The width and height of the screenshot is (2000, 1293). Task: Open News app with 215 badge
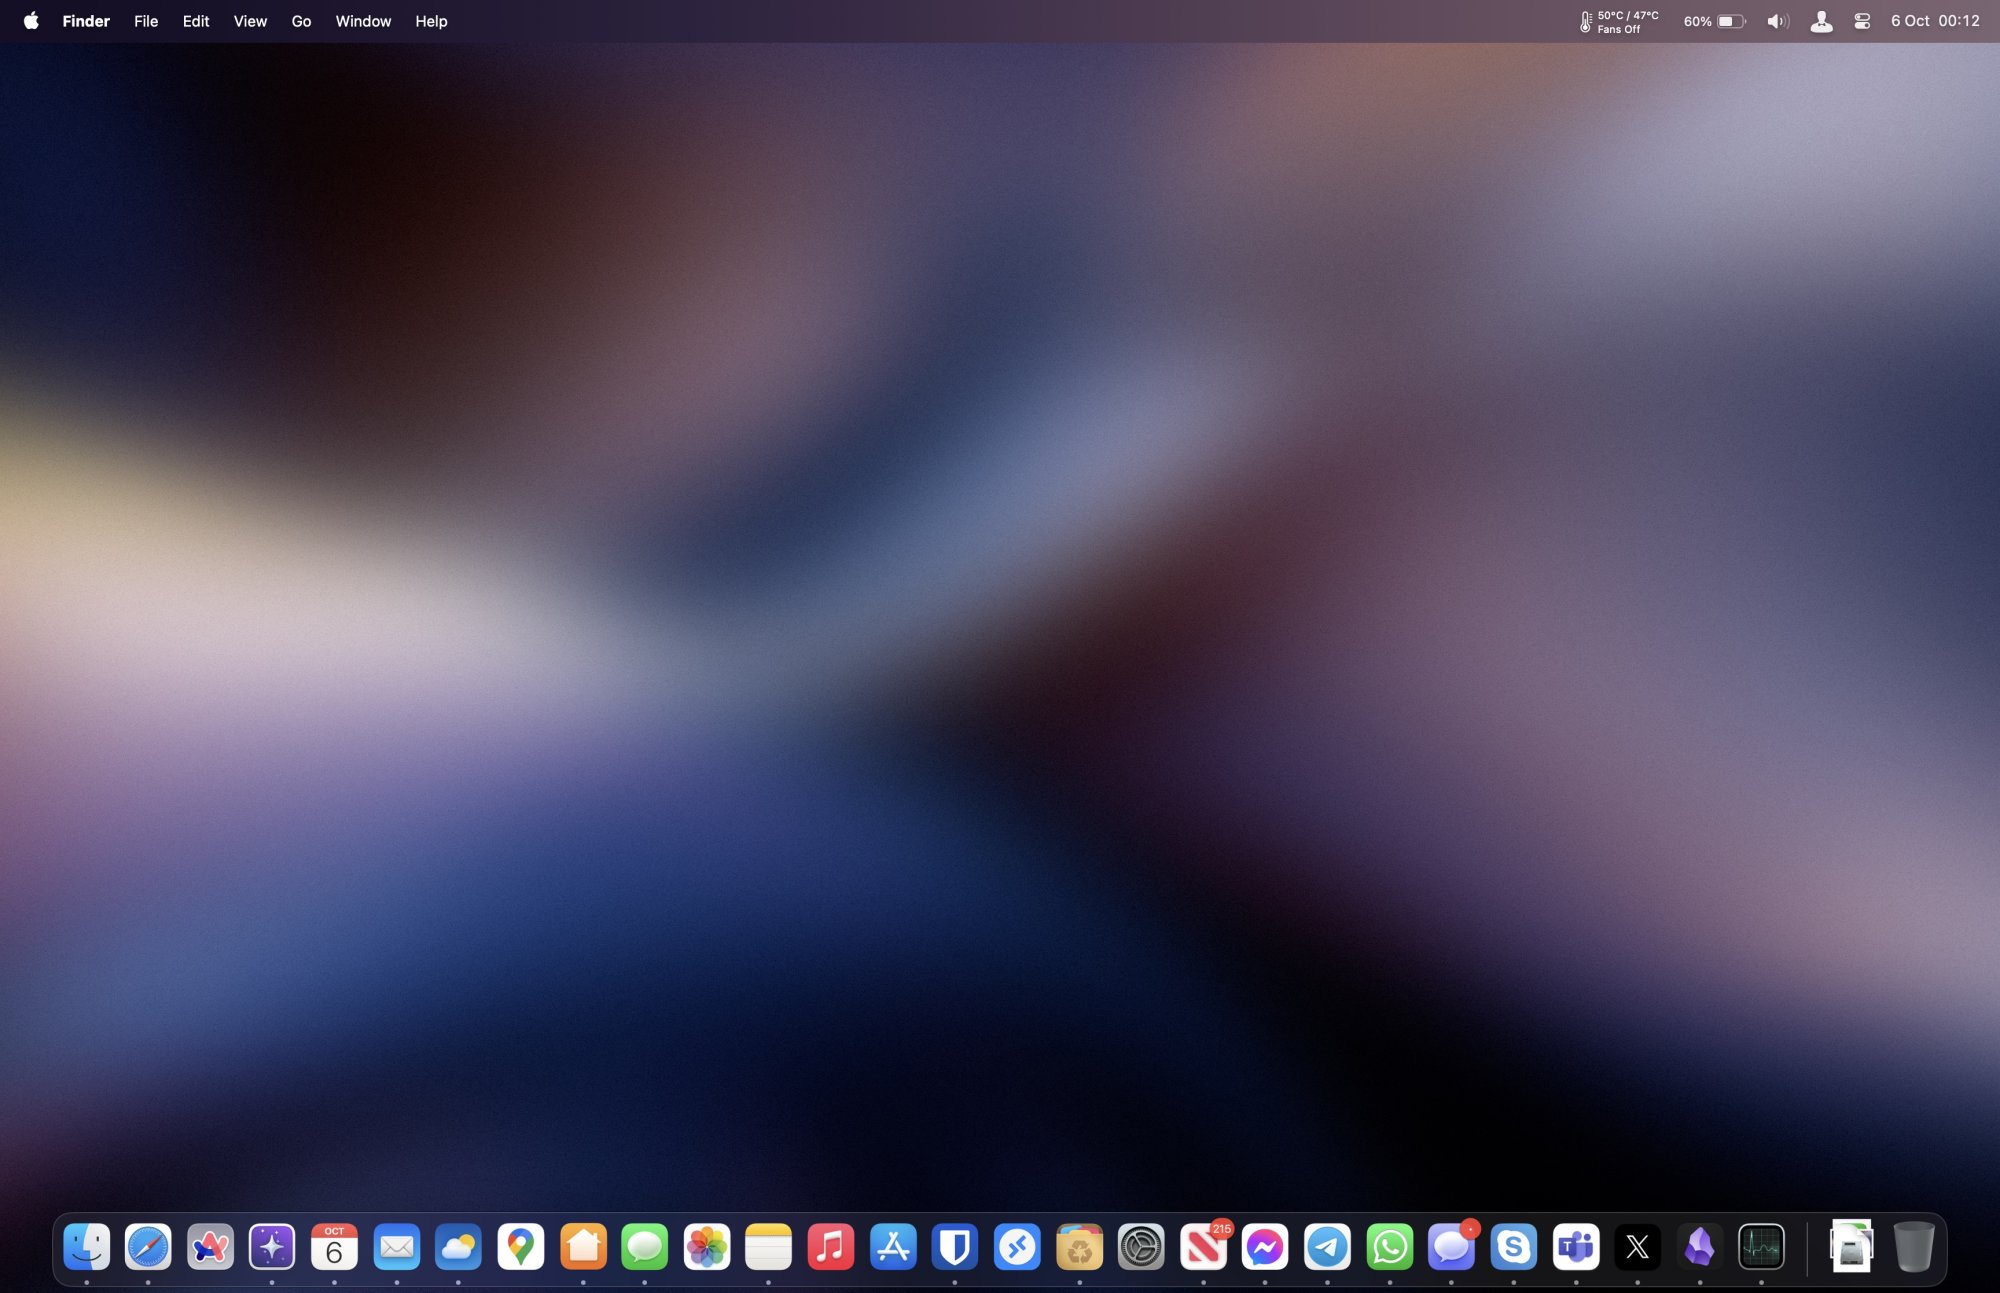(x=1203, y=1247)
